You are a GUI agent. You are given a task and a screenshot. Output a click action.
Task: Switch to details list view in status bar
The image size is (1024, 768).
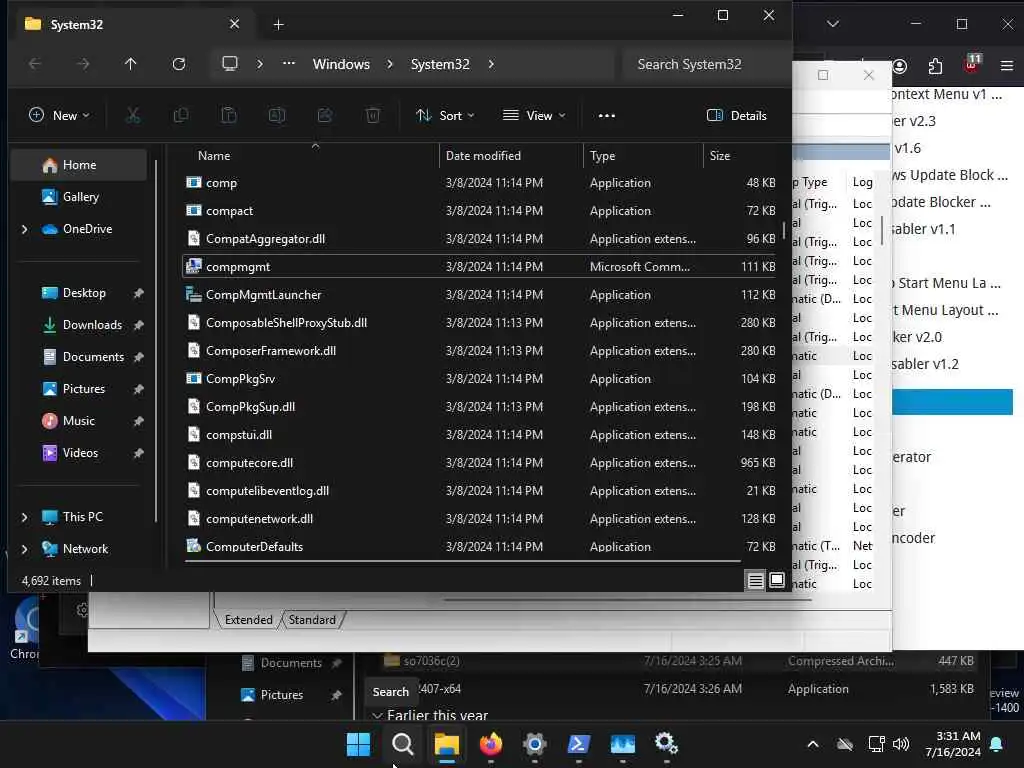pyautogui.click(x=756, y=580)
